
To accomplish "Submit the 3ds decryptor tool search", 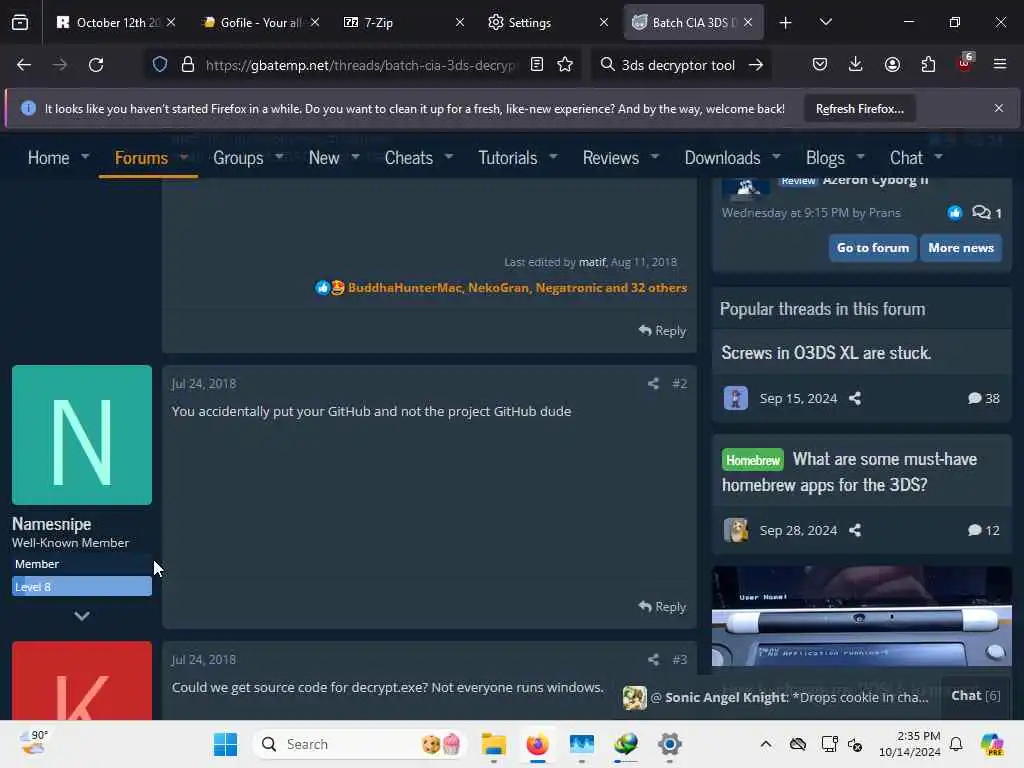I will coord(756,65).
